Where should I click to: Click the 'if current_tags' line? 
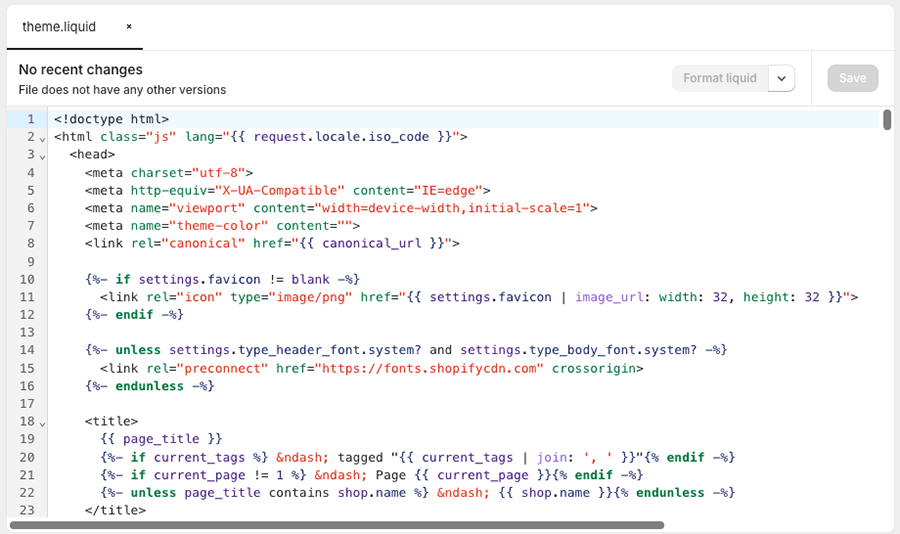(x=417, y=457)
